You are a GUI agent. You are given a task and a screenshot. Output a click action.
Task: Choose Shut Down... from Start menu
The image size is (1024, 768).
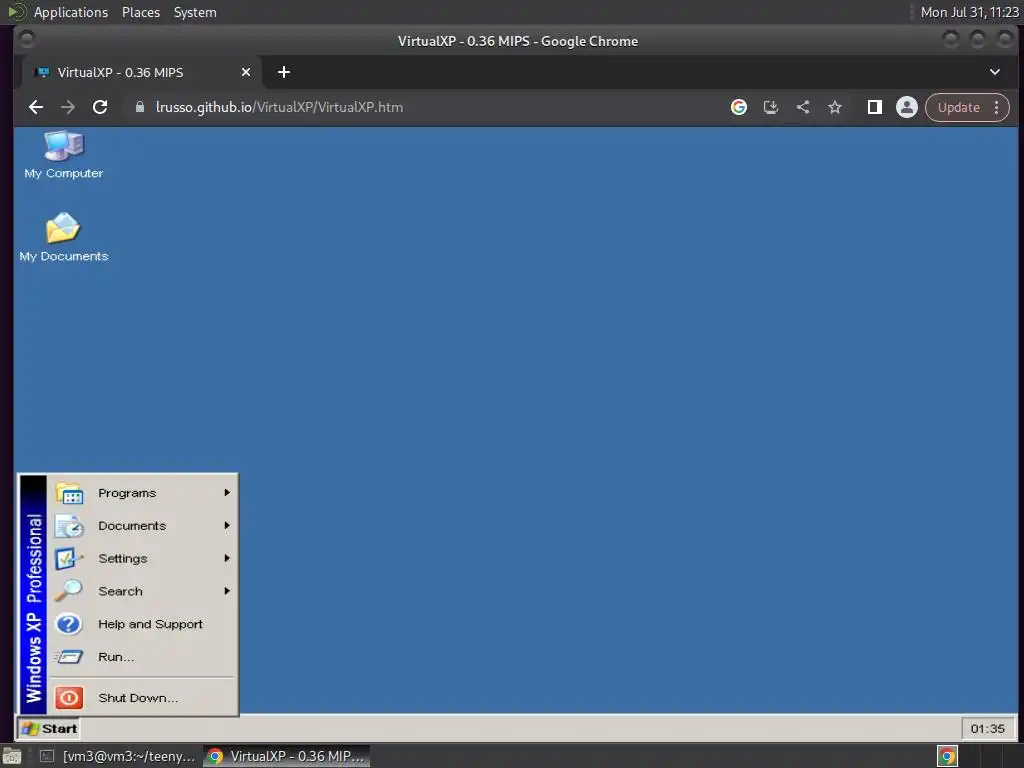[x=142, y=697]
